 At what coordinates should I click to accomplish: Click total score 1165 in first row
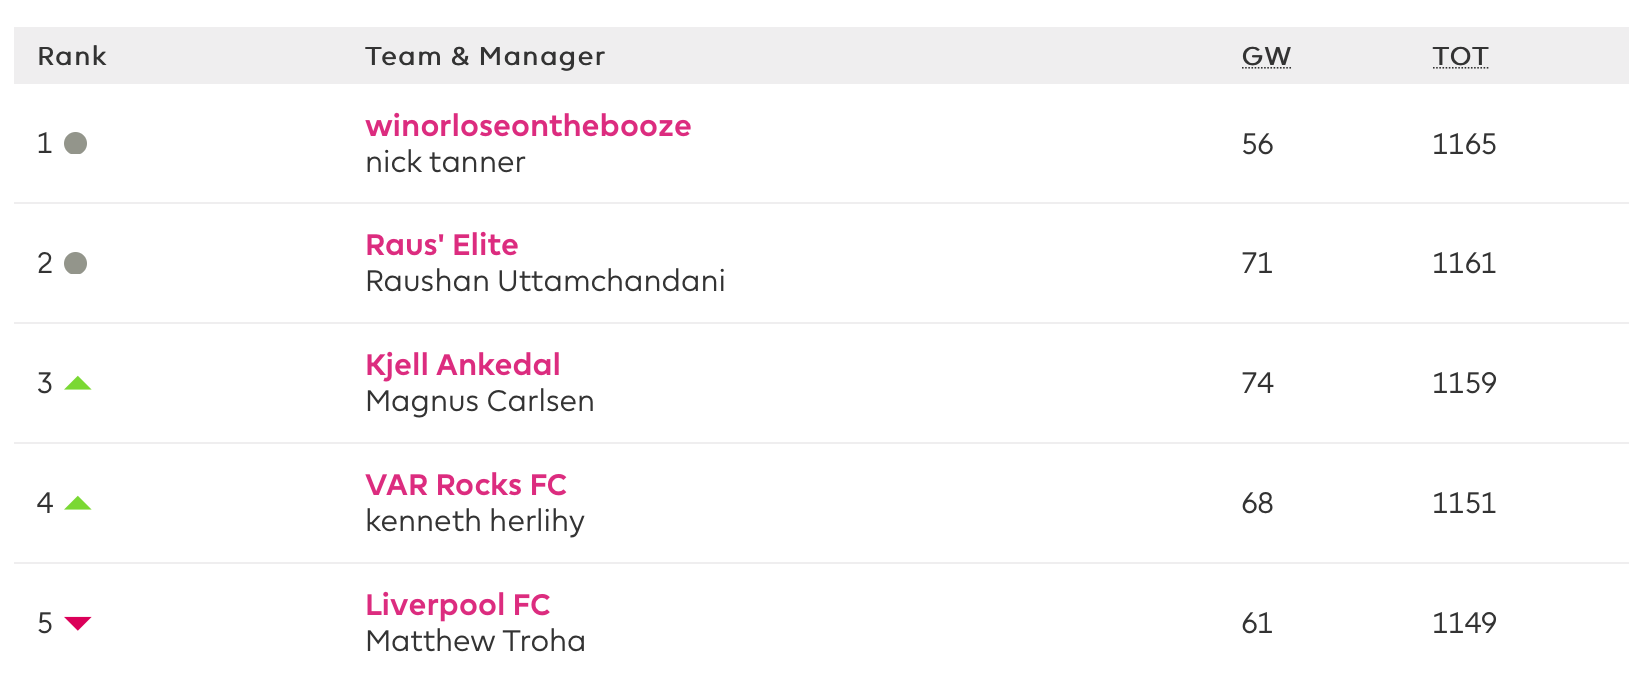1464,144
